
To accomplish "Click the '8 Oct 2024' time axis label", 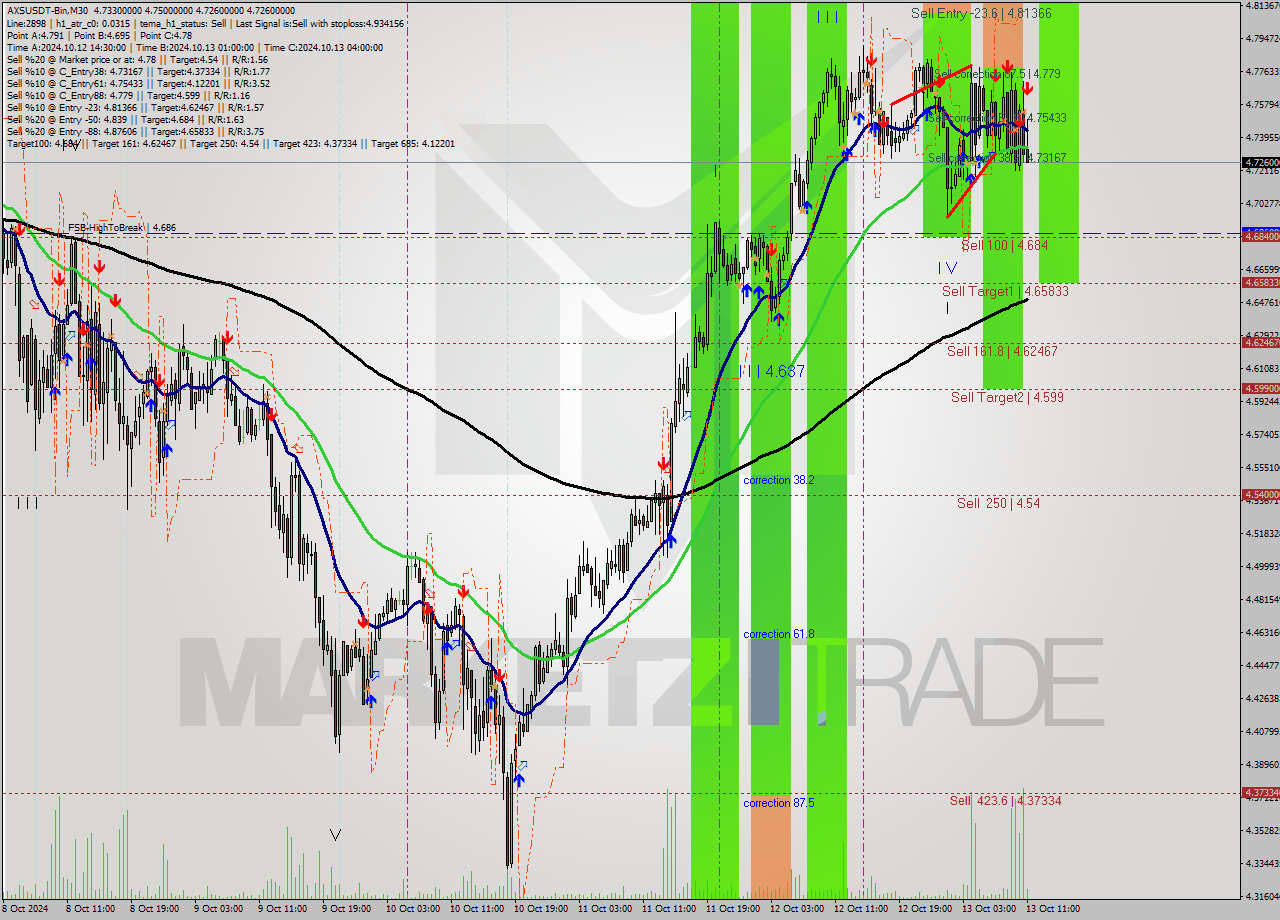I will tap(24, 910).
